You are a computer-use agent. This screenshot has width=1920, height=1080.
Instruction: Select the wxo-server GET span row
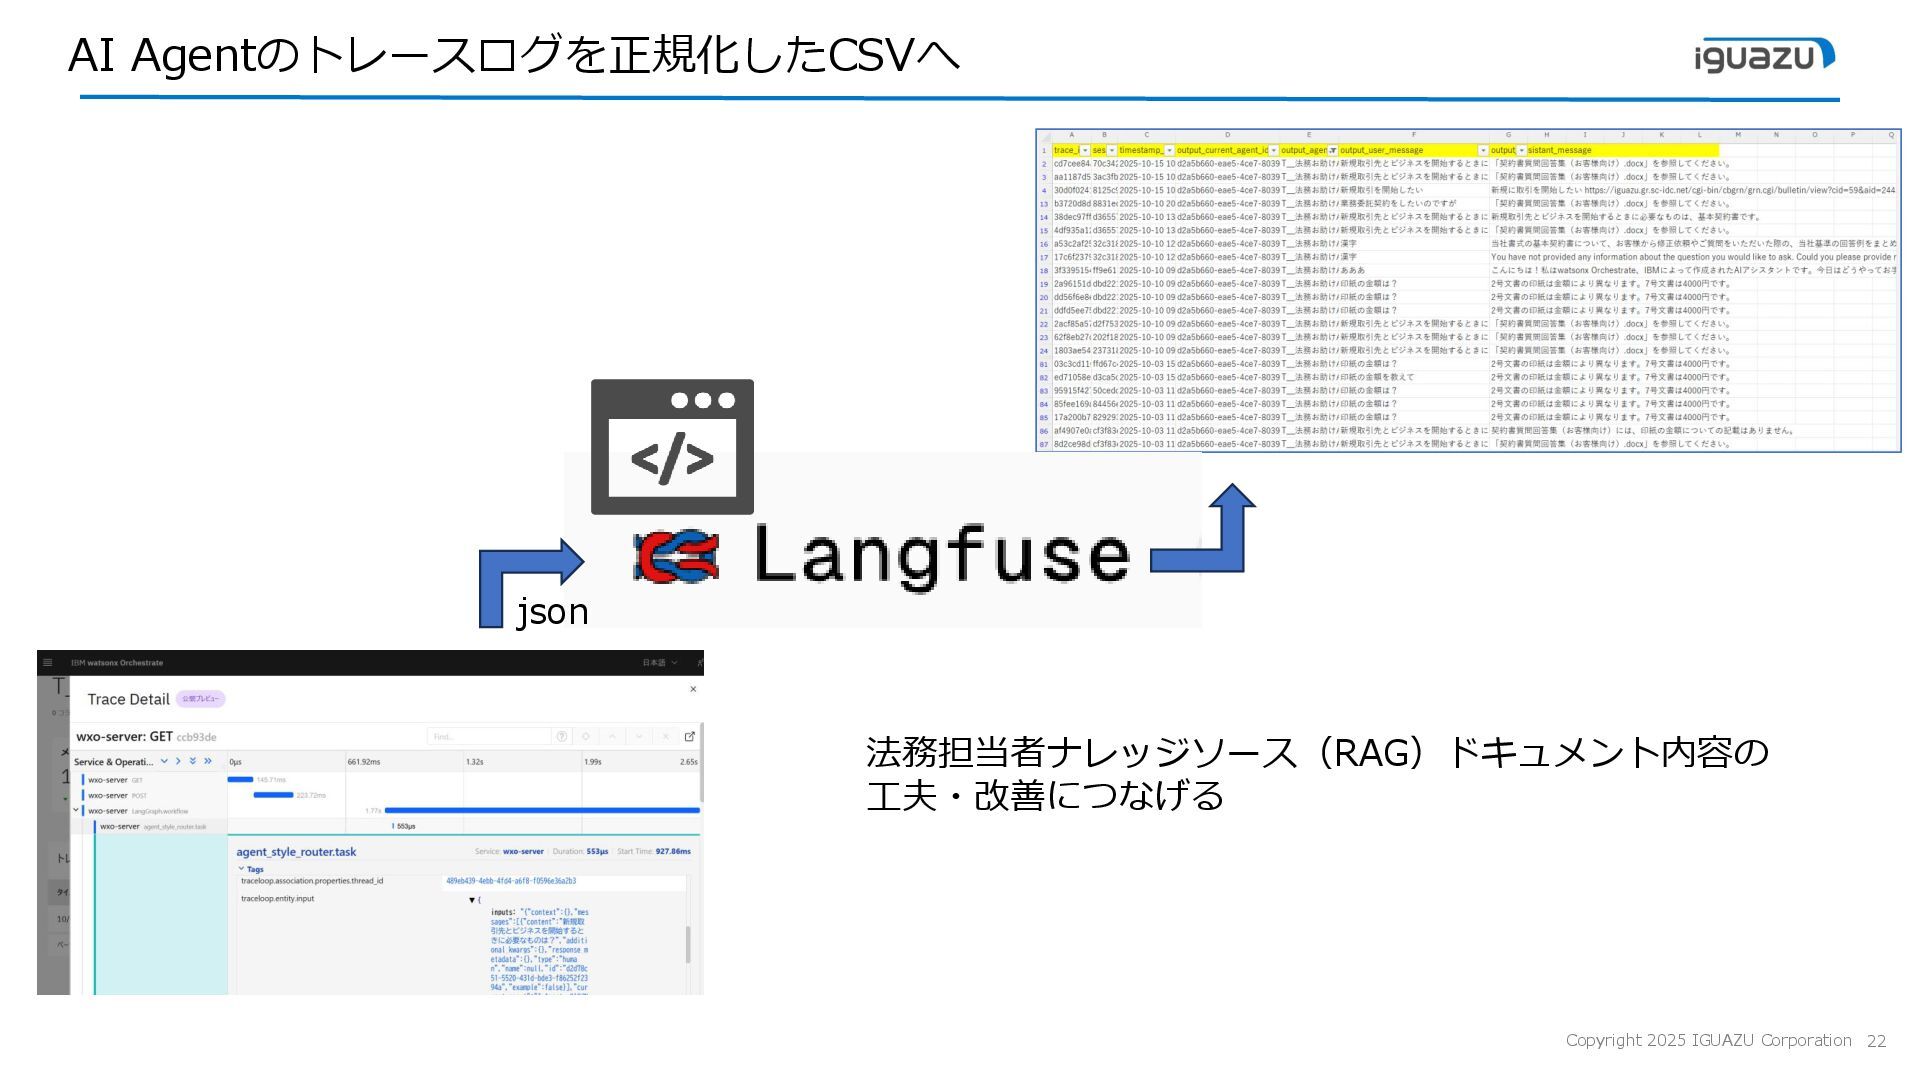149,779
